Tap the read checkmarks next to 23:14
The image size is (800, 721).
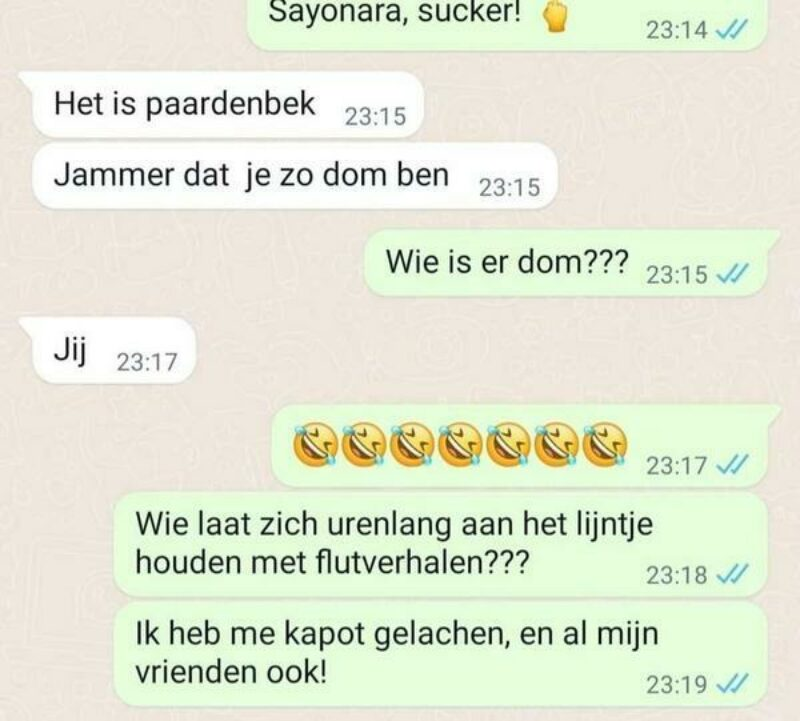pos(732,30)
